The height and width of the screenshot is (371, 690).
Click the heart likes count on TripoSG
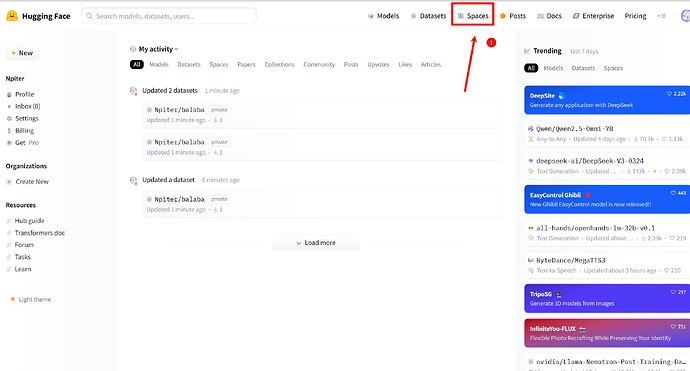(678, 292)
